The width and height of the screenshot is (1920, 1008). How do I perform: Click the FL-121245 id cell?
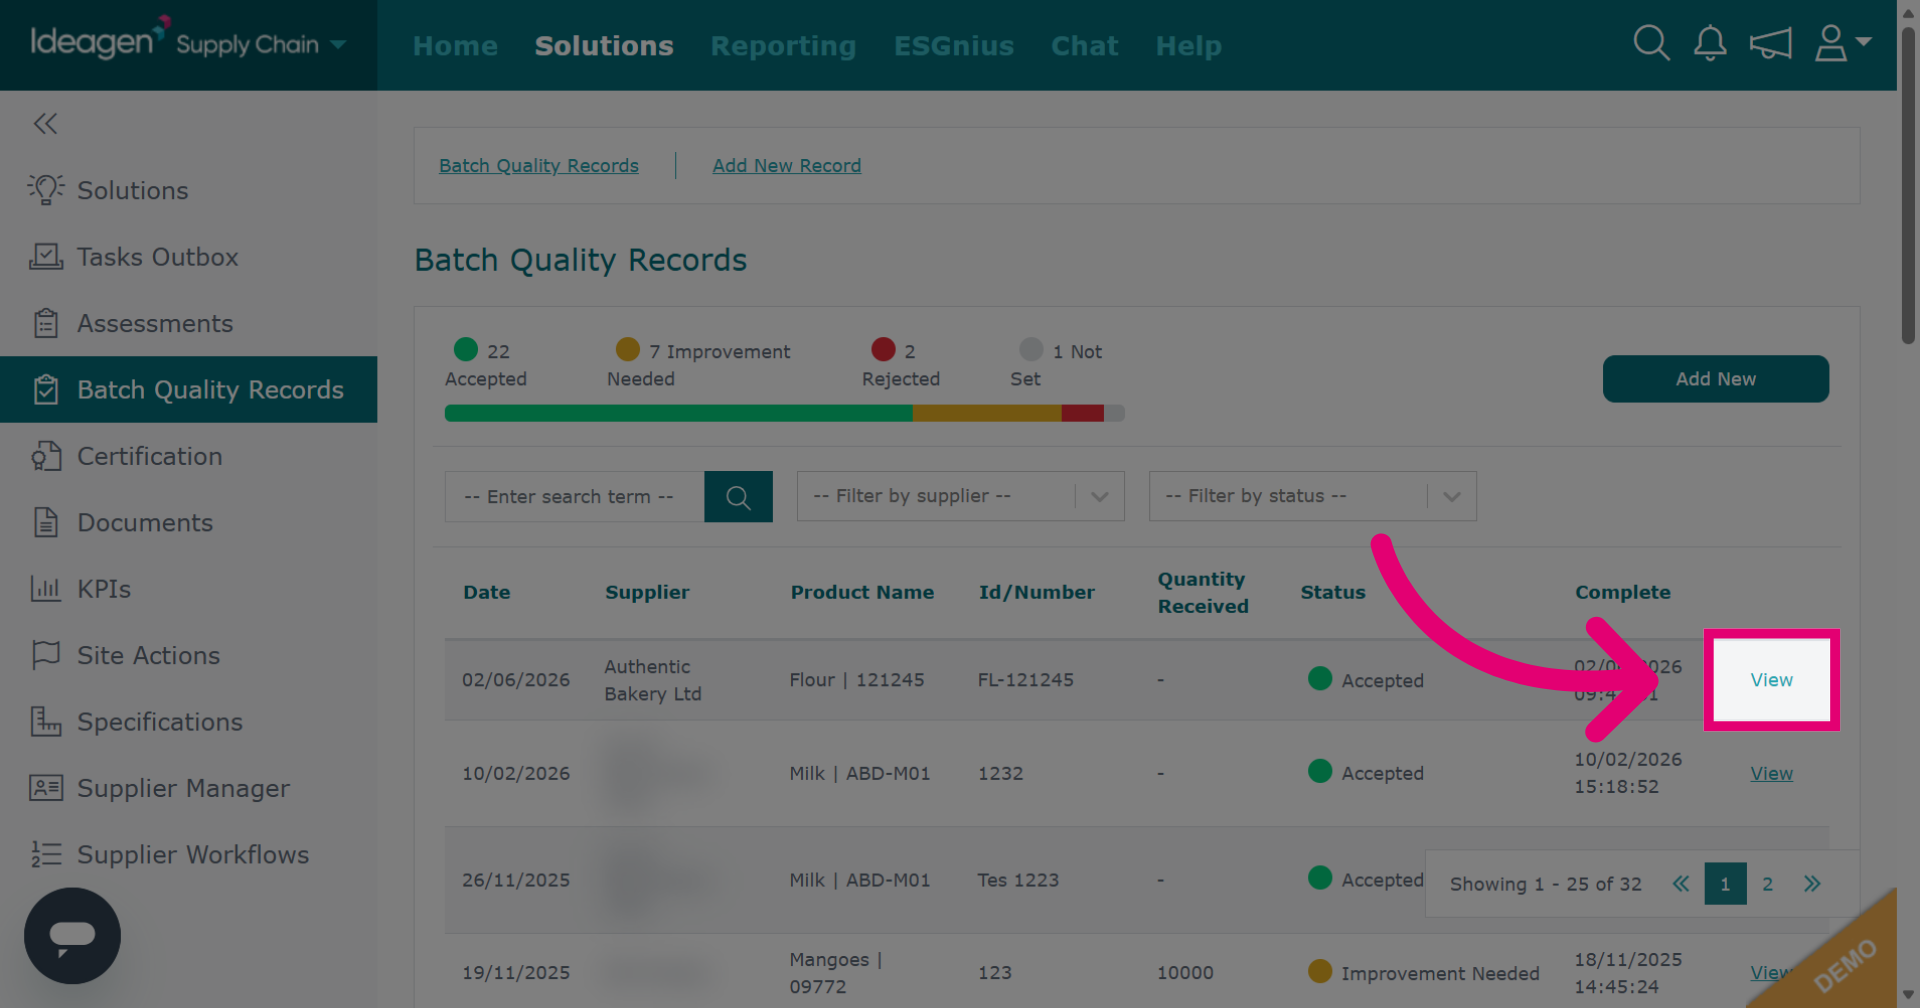tap(1025, 680)
